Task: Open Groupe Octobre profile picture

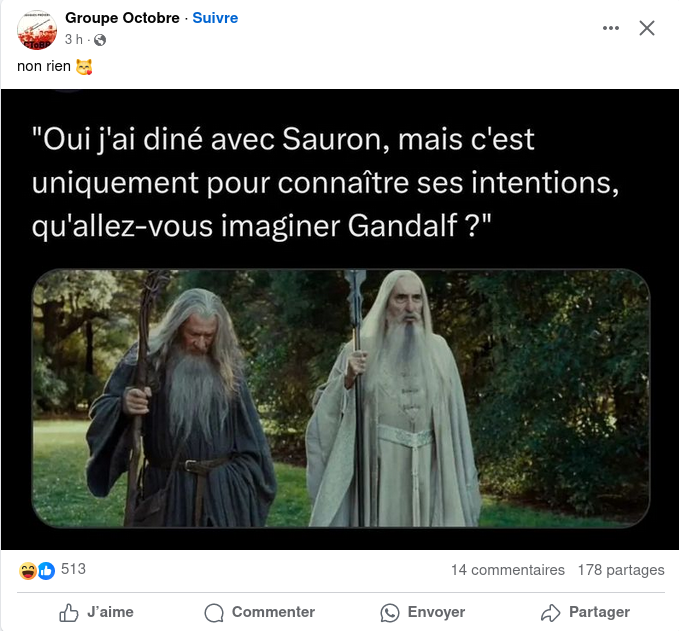Action: [x=37, y=29]
